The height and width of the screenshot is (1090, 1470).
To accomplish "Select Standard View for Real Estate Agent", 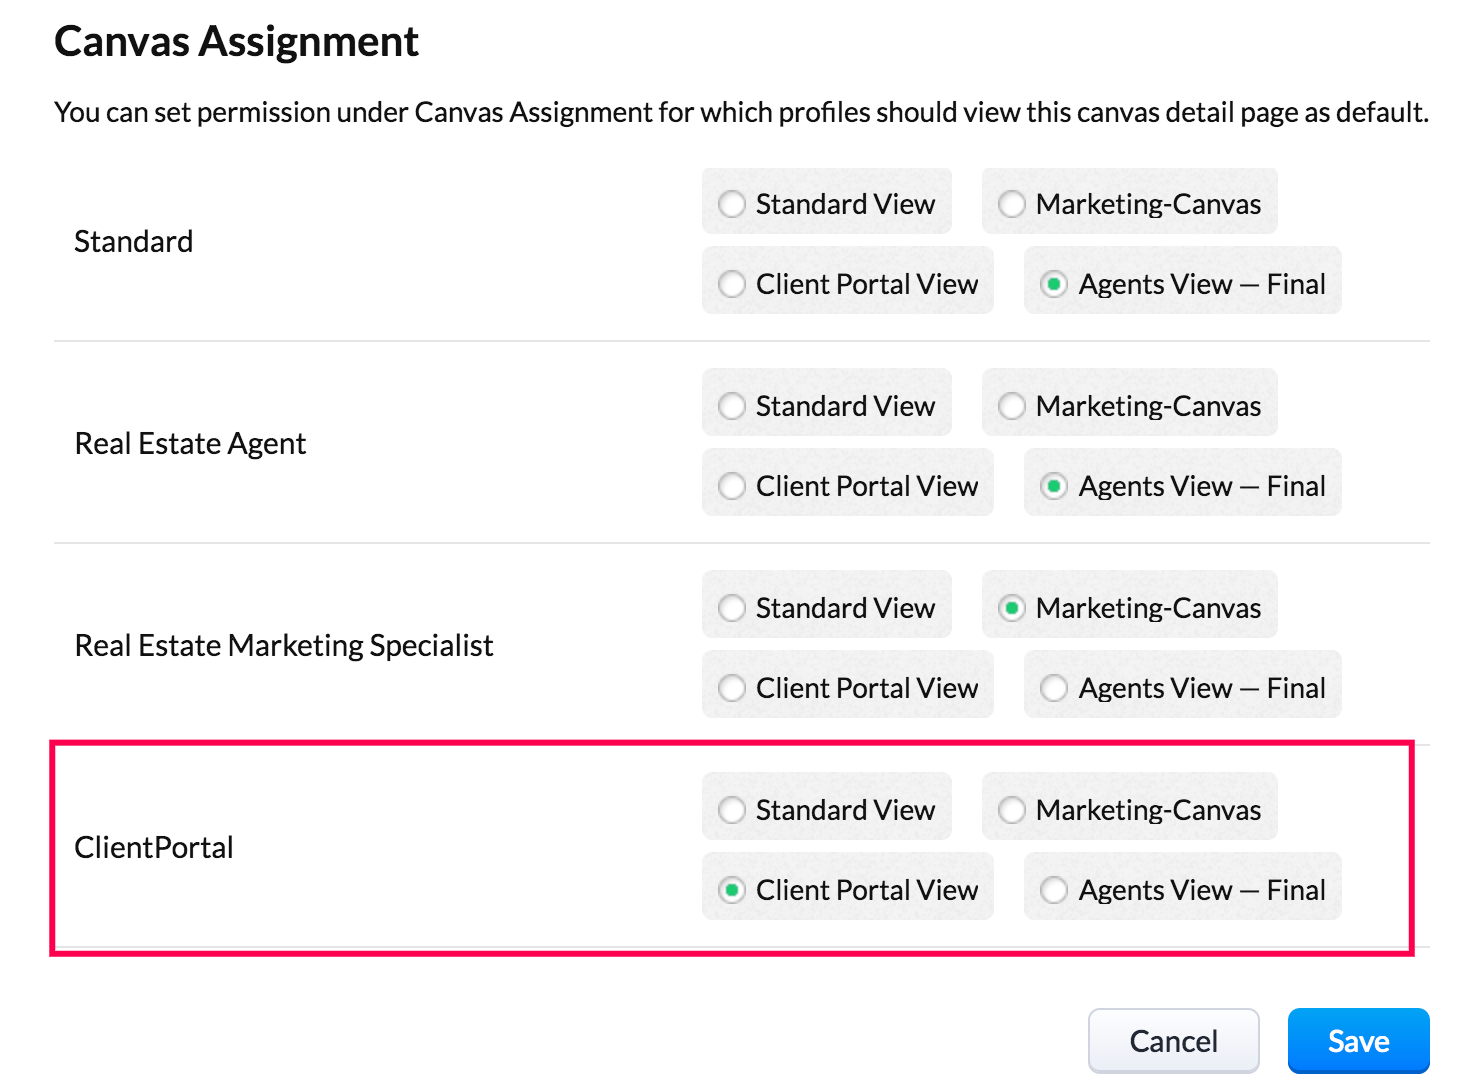I will coord(732,406).
